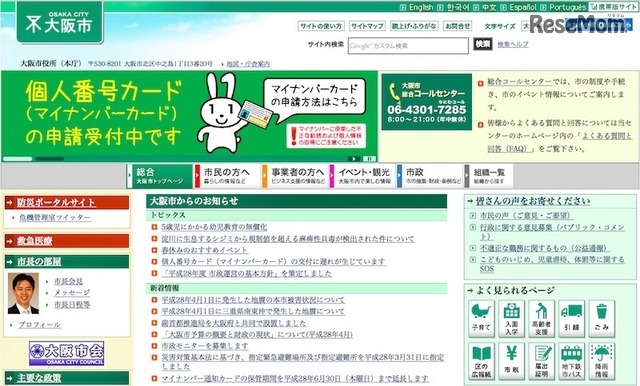
Task: Click the 読上げ・ふりがな button
Action: [414, 26]
